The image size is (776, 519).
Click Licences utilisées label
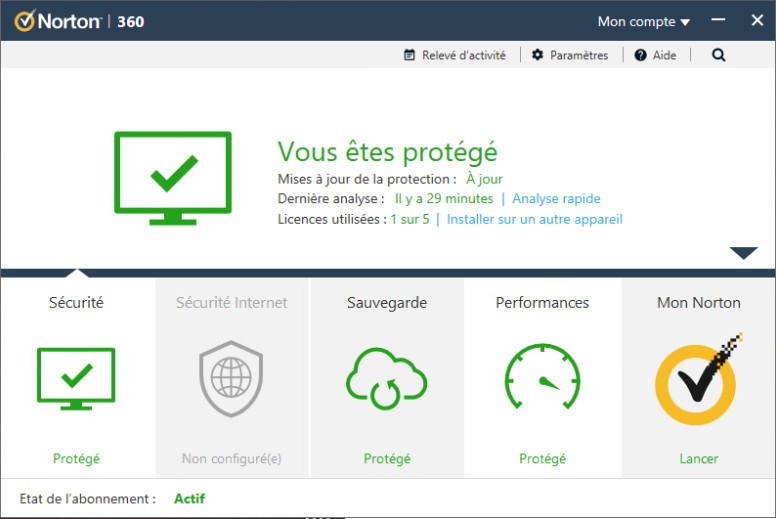[x=332, y=219]
